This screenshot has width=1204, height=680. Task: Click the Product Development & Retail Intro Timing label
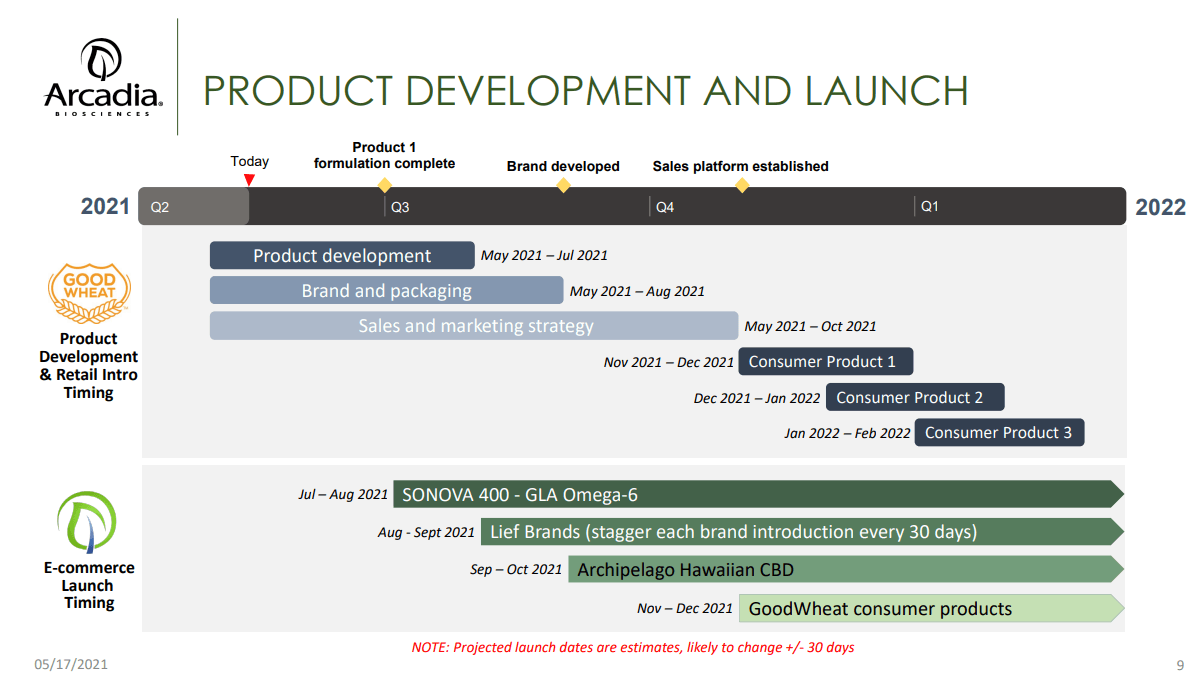tap(89, 366)
